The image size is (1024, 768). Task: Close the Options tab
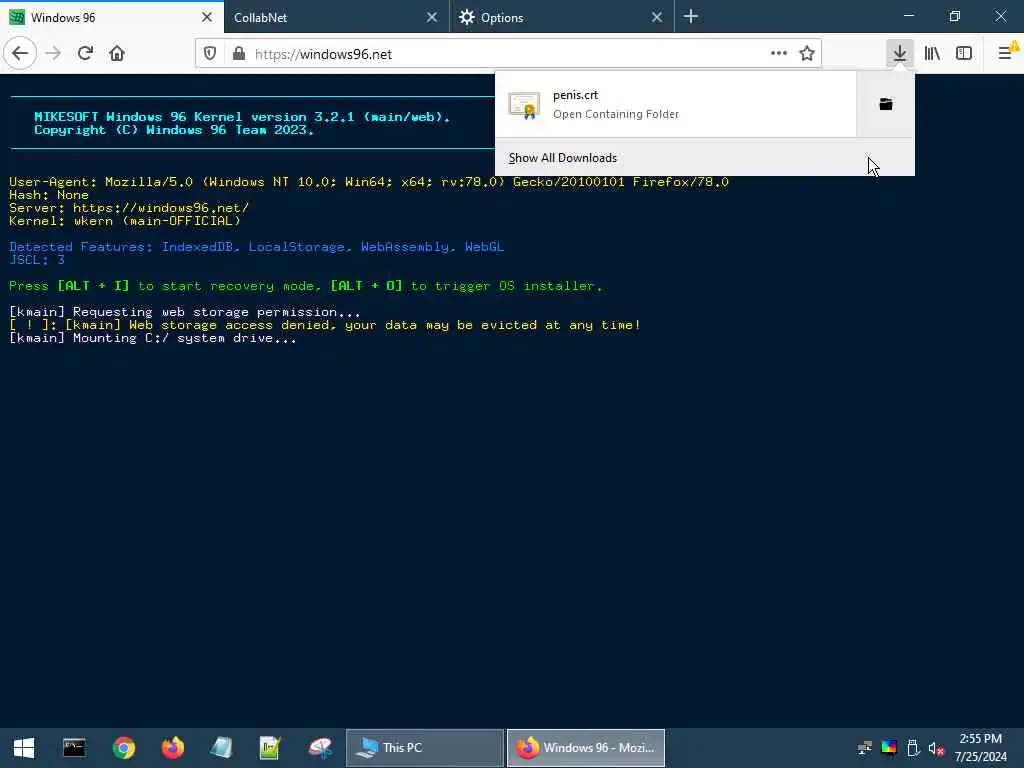click(657, 18)
